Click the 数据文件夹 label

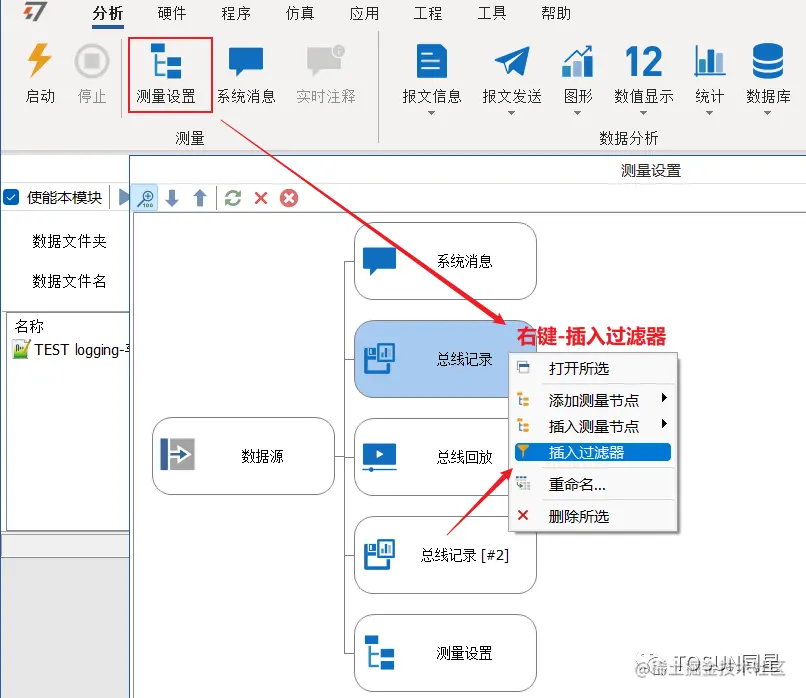click(69, 241)
